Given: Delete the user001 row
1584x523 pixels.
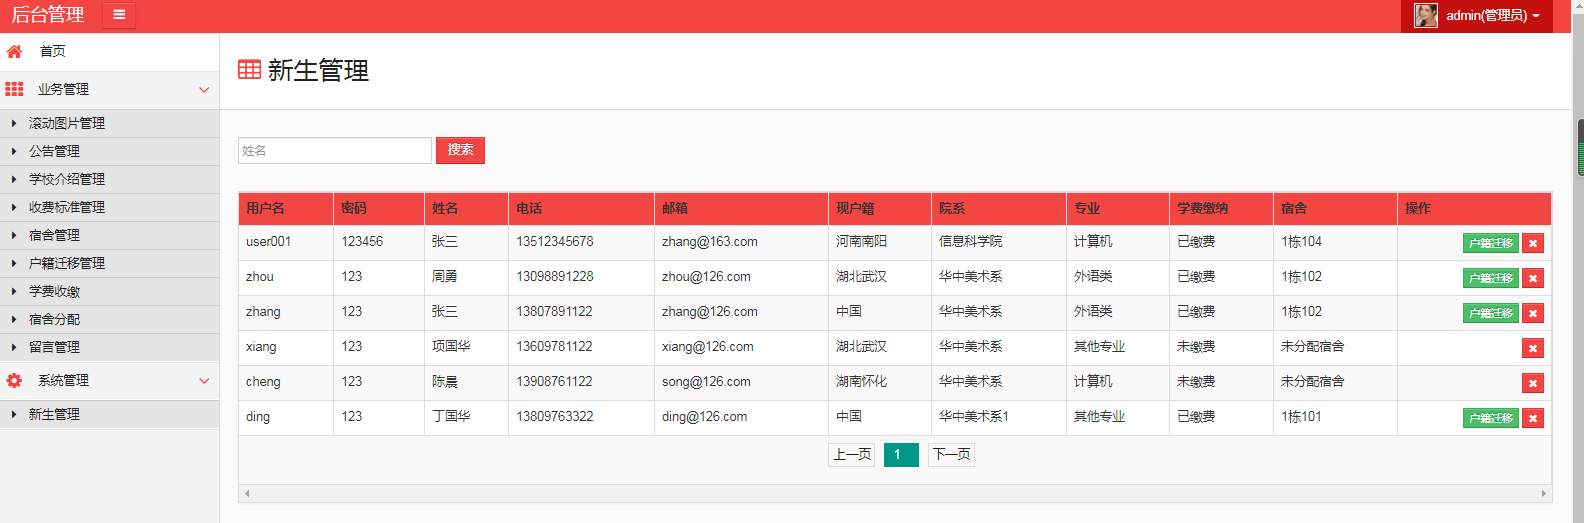Looking at the screenshot, I should tap(1532, 243).
